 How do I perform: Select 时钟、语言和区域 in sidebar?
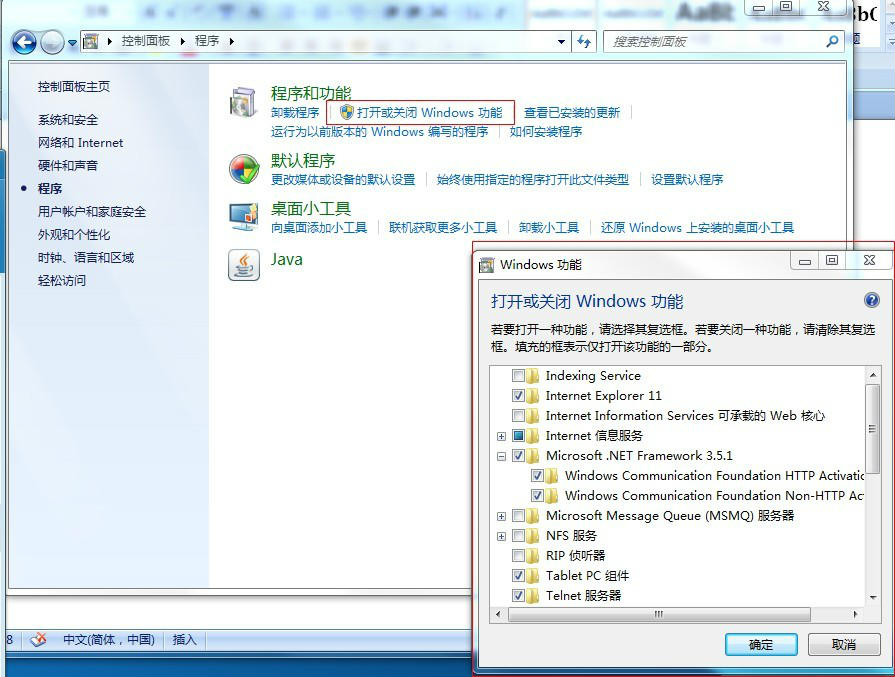(86, 257)
